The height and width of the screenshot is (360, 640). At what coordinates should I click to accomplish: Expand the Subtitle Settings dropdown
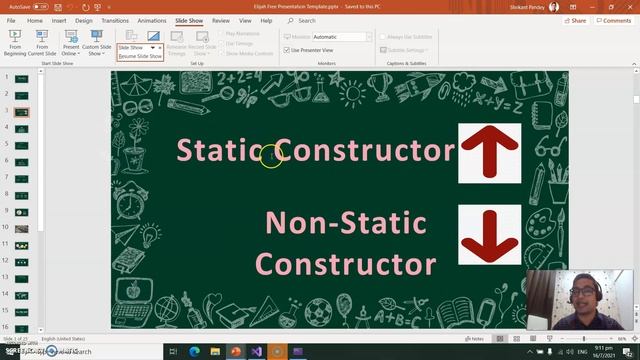(427, 50)
